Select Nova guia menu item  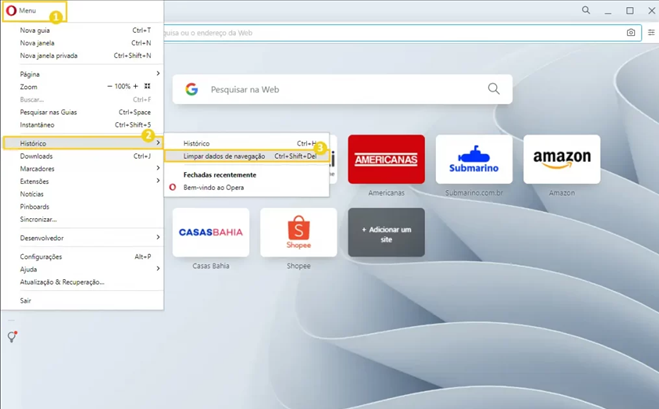(82, 30)
